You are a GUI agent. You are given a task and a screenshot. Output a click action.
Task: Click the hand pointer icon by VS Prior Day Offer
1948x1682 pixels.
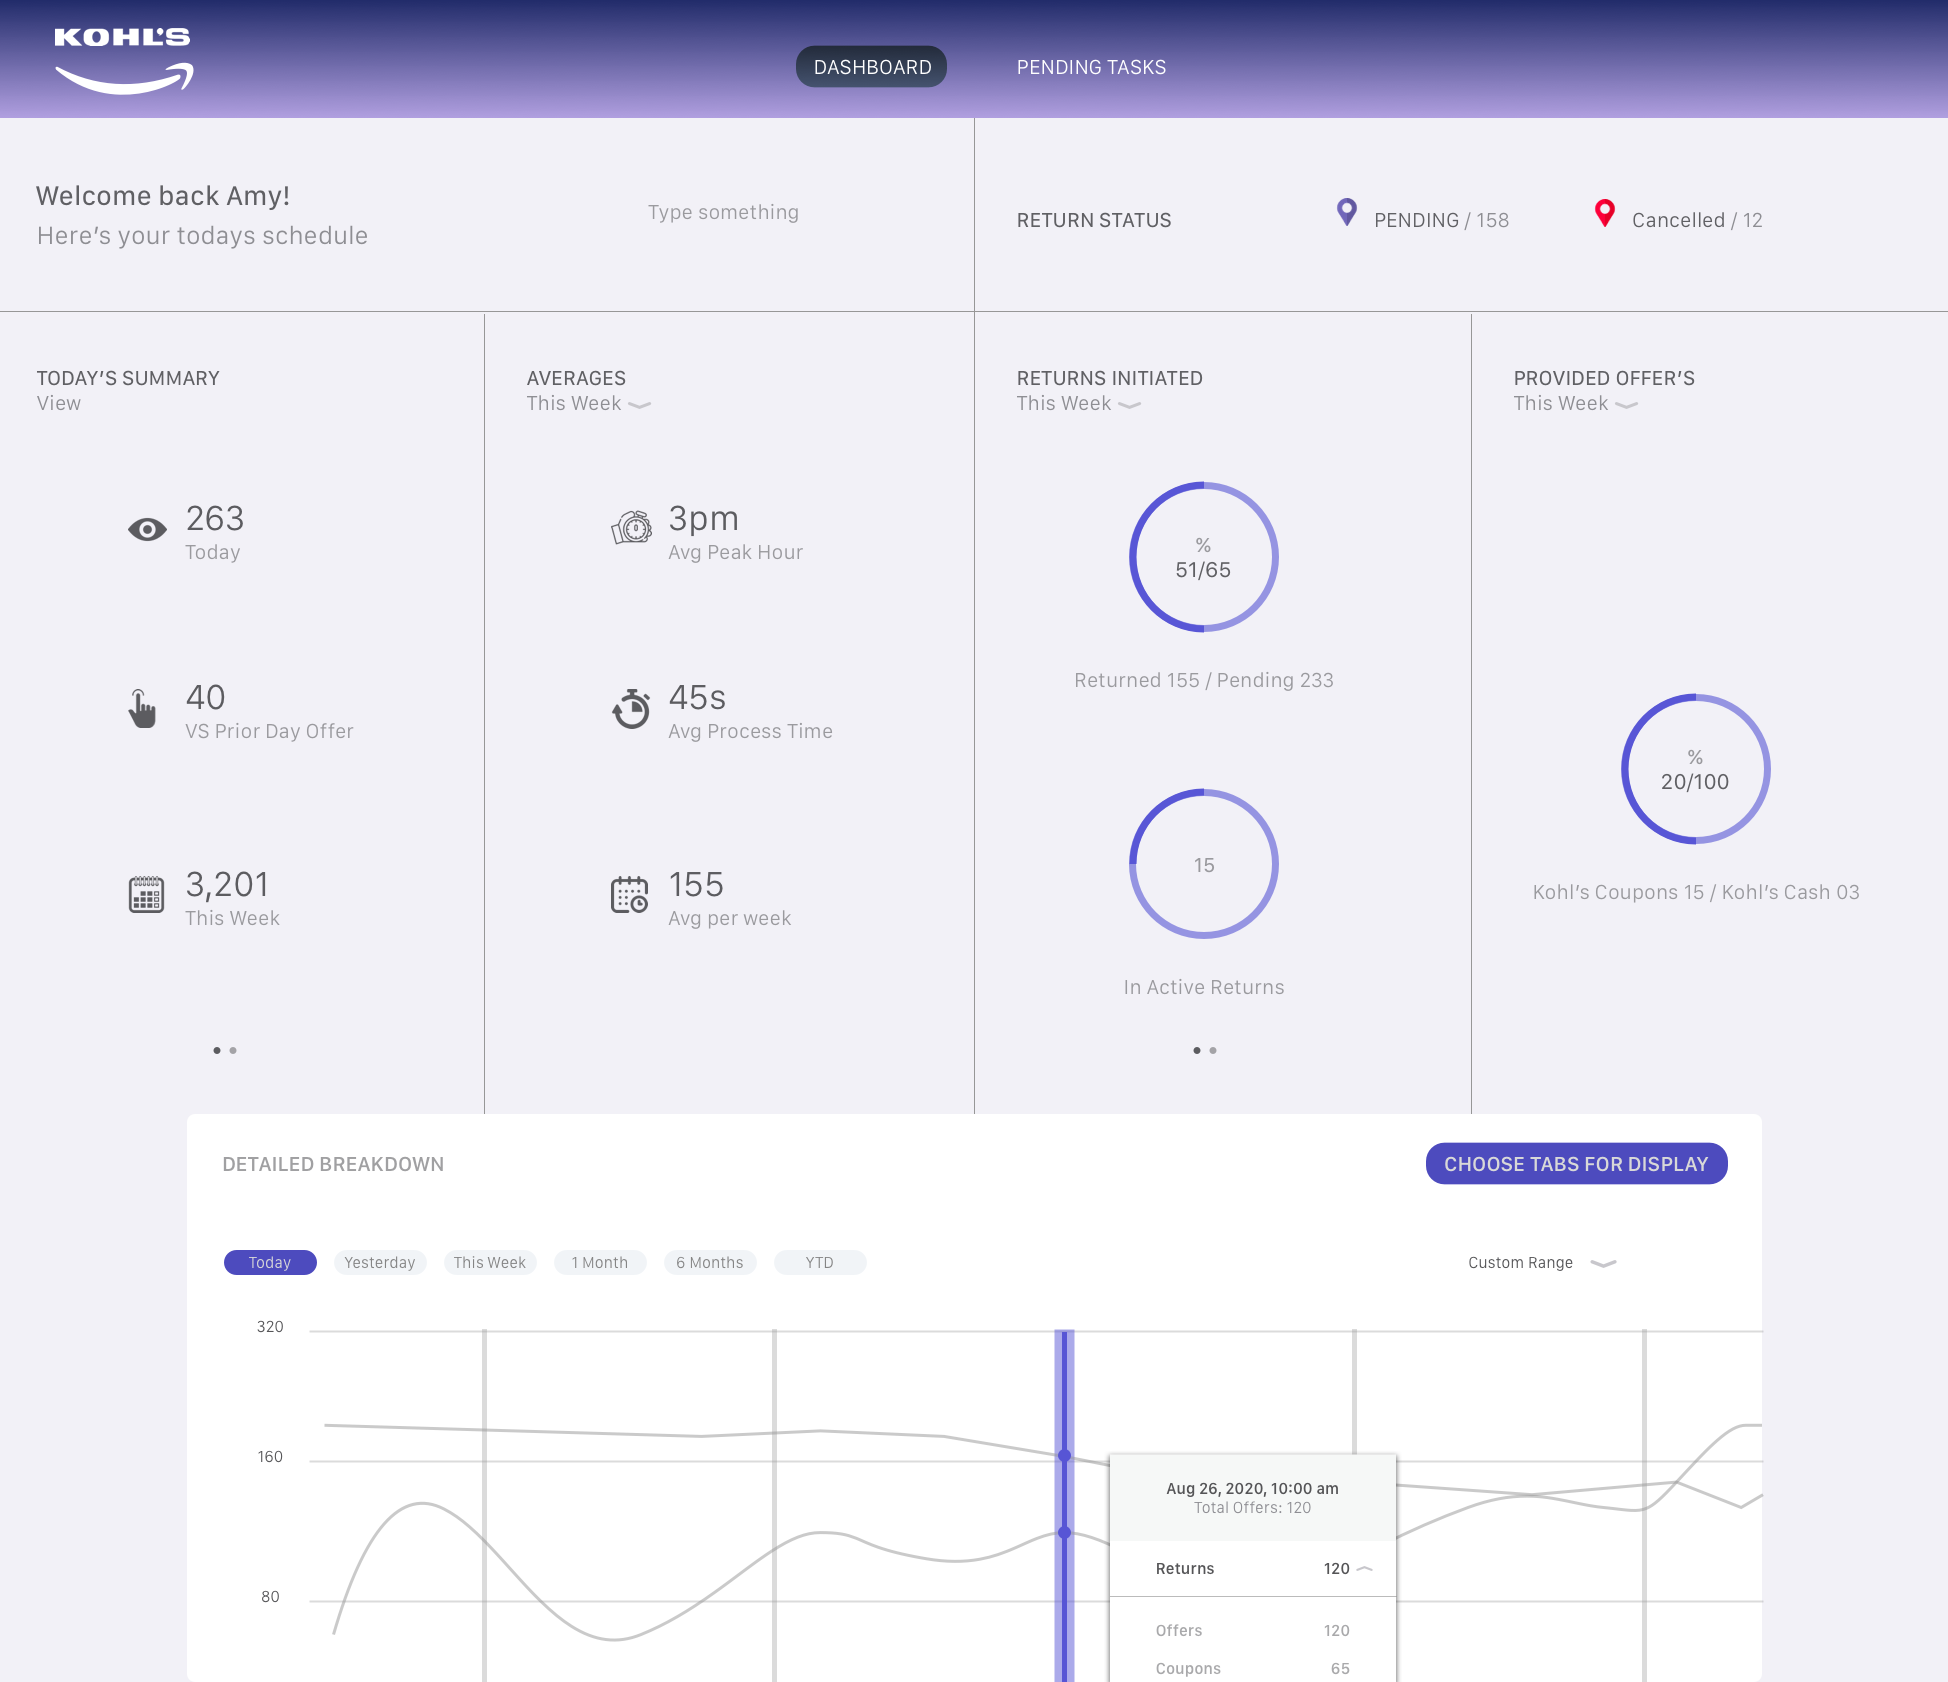(143, 709)
